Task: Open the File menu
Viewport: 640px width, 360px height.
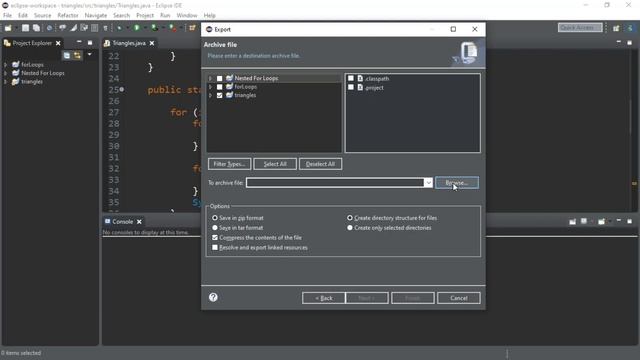Action: (x=7, y=15)
